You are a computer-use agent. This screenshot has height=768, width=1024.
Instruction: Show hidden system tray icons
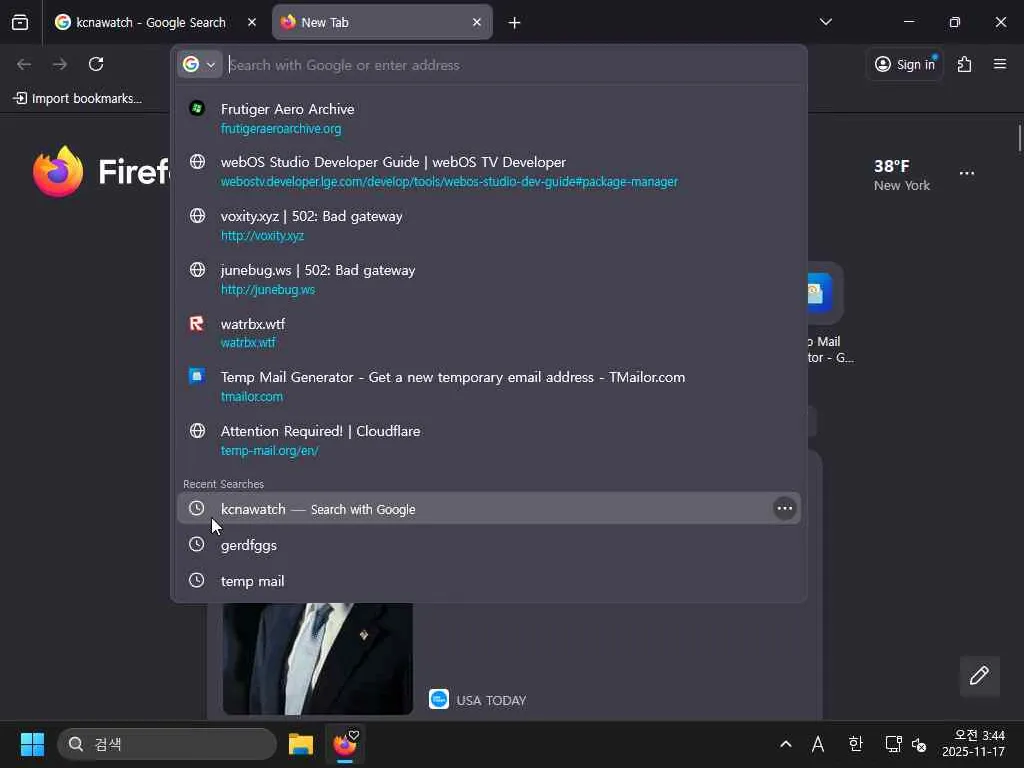coord(786,744)
